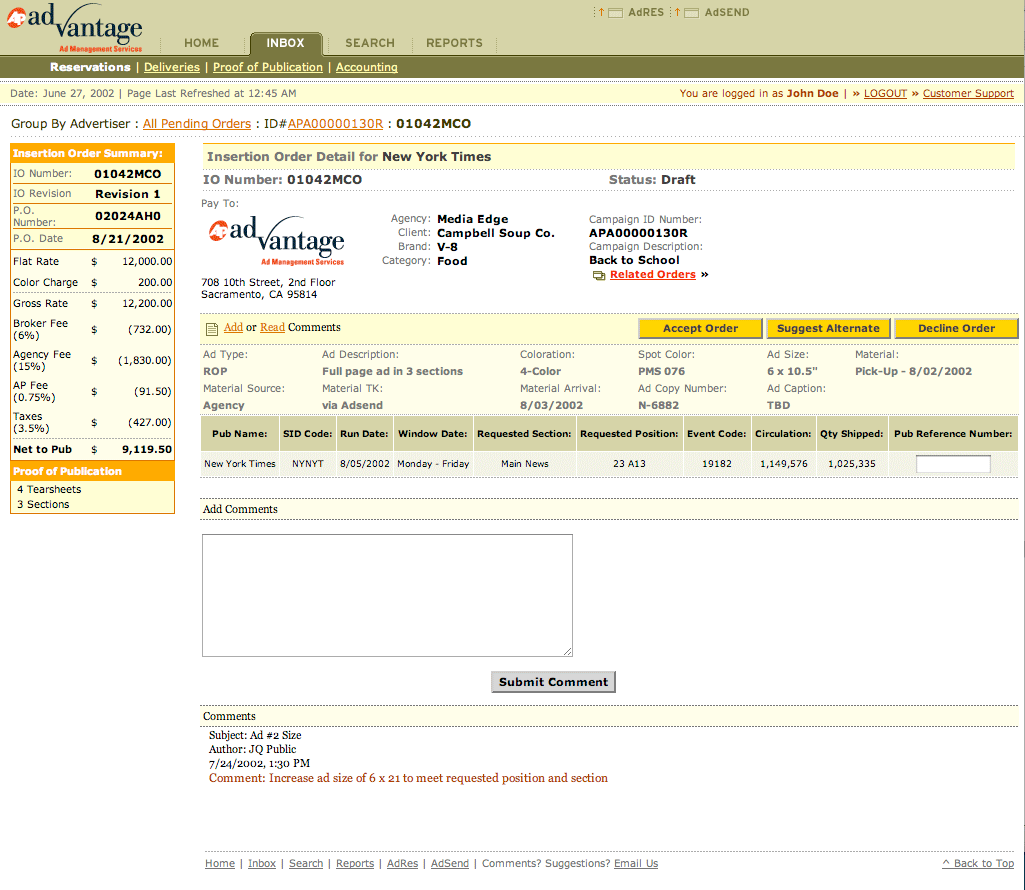Click the Pub Name column header
This screenshot has height=890, width=1025.
(239, 434)
